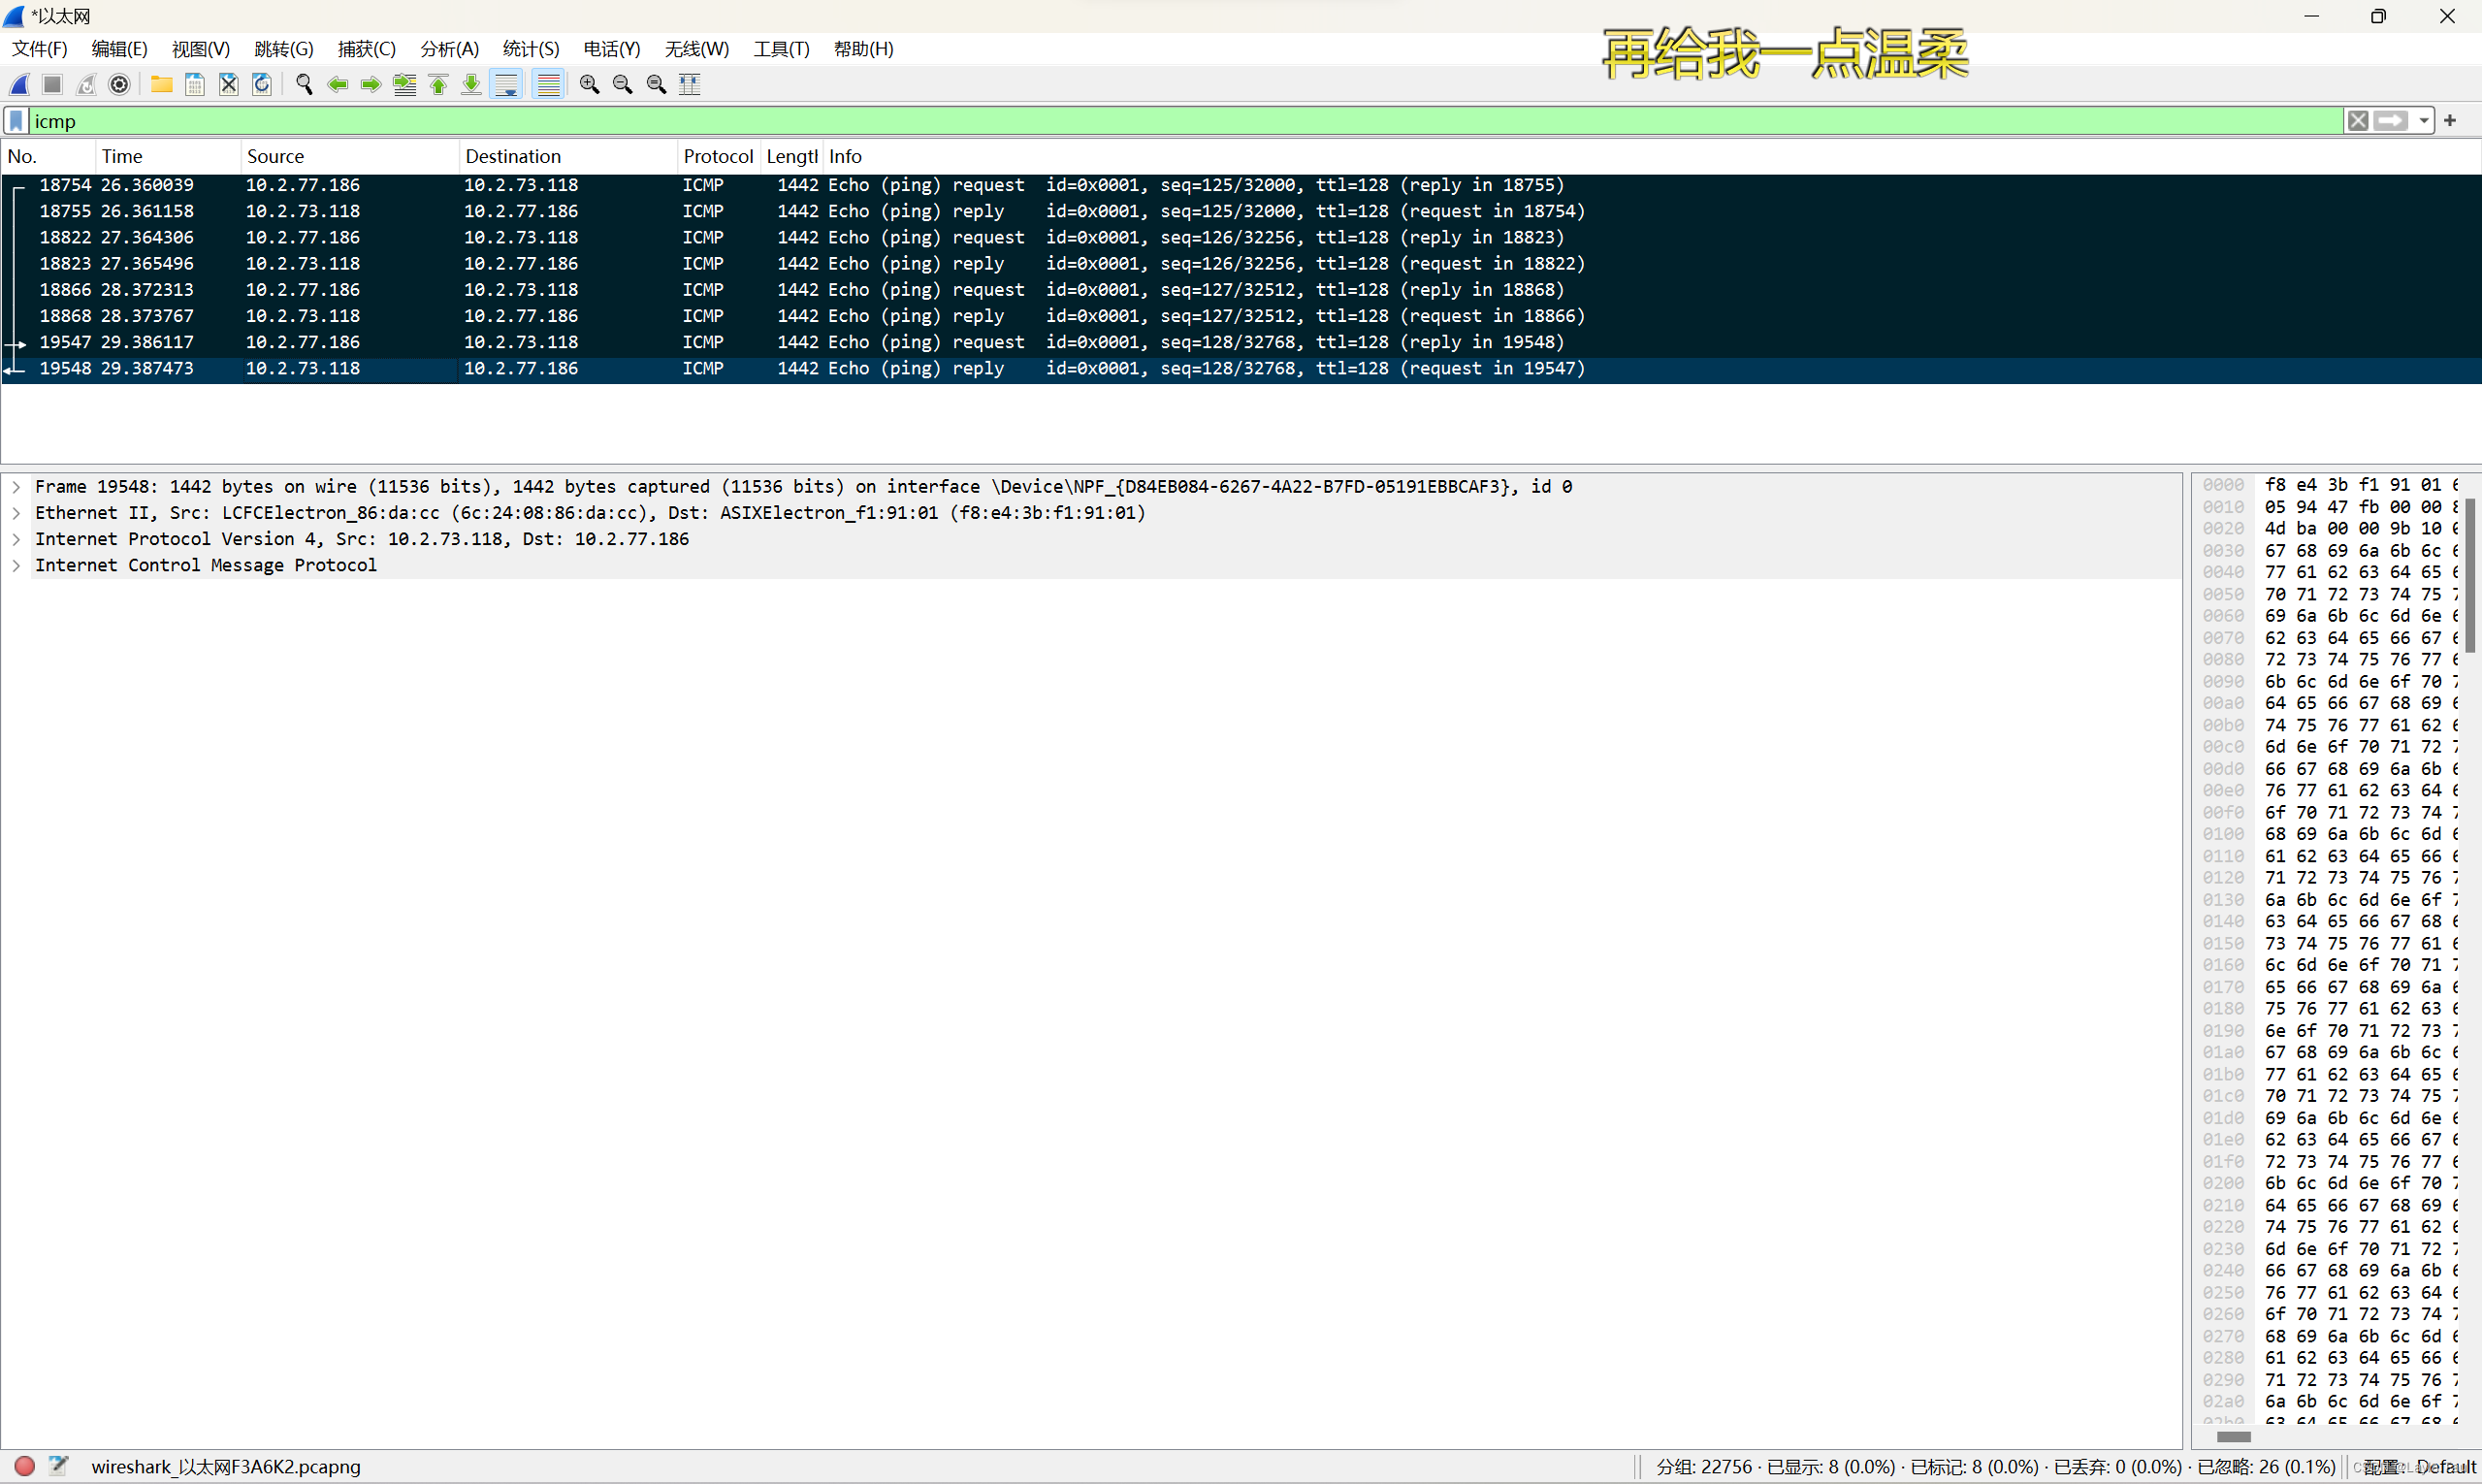Sort by Info column header

point(1650,156)
